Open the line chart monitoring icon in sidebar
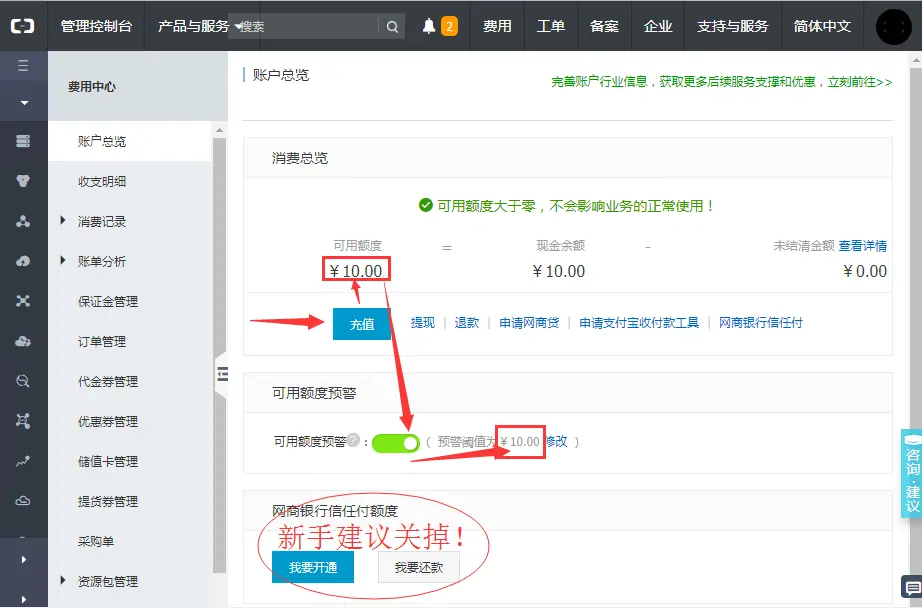The height and width of the screenshot is (608, 922). pos(23,462)
